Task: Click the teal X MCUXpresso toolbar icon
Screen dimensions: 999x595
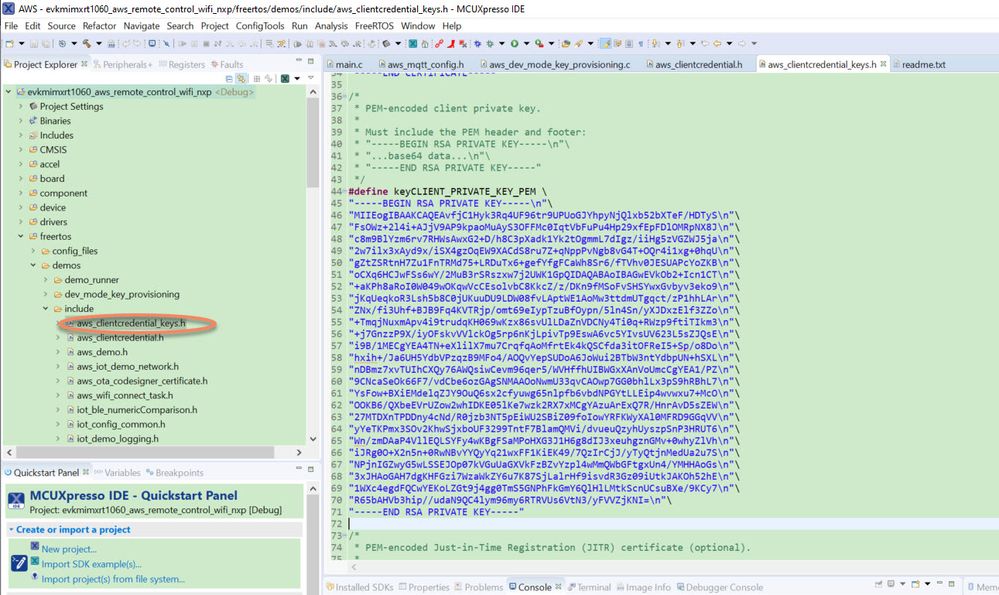Action: [x=413, y=43]
